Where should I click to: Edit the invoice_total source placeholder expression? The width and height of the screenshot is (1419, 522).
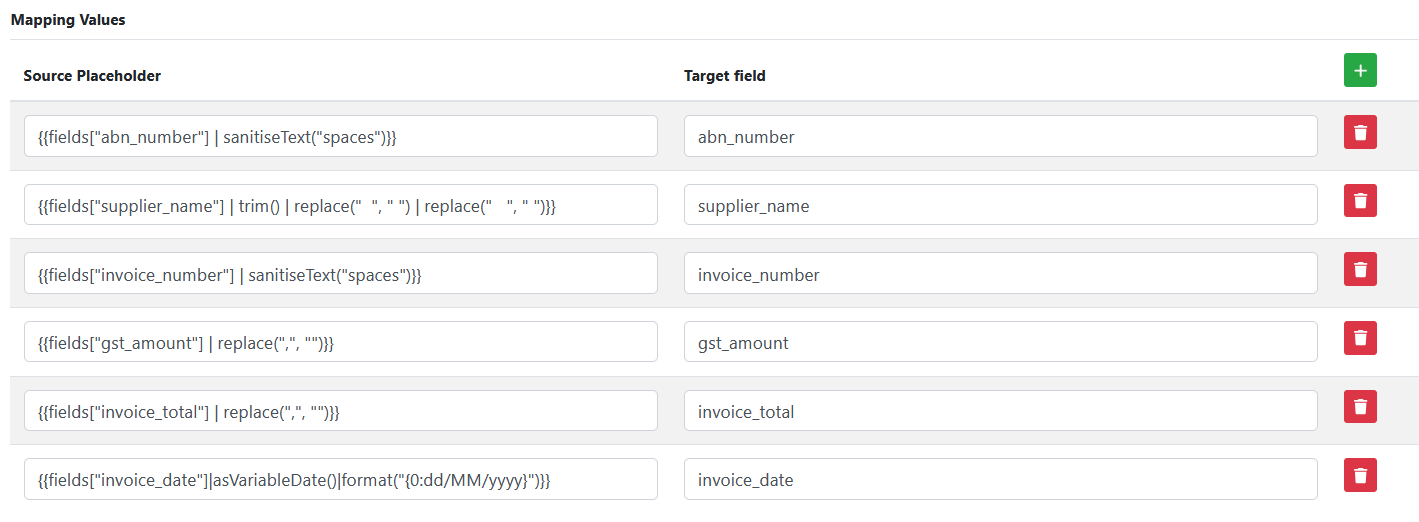340,412
